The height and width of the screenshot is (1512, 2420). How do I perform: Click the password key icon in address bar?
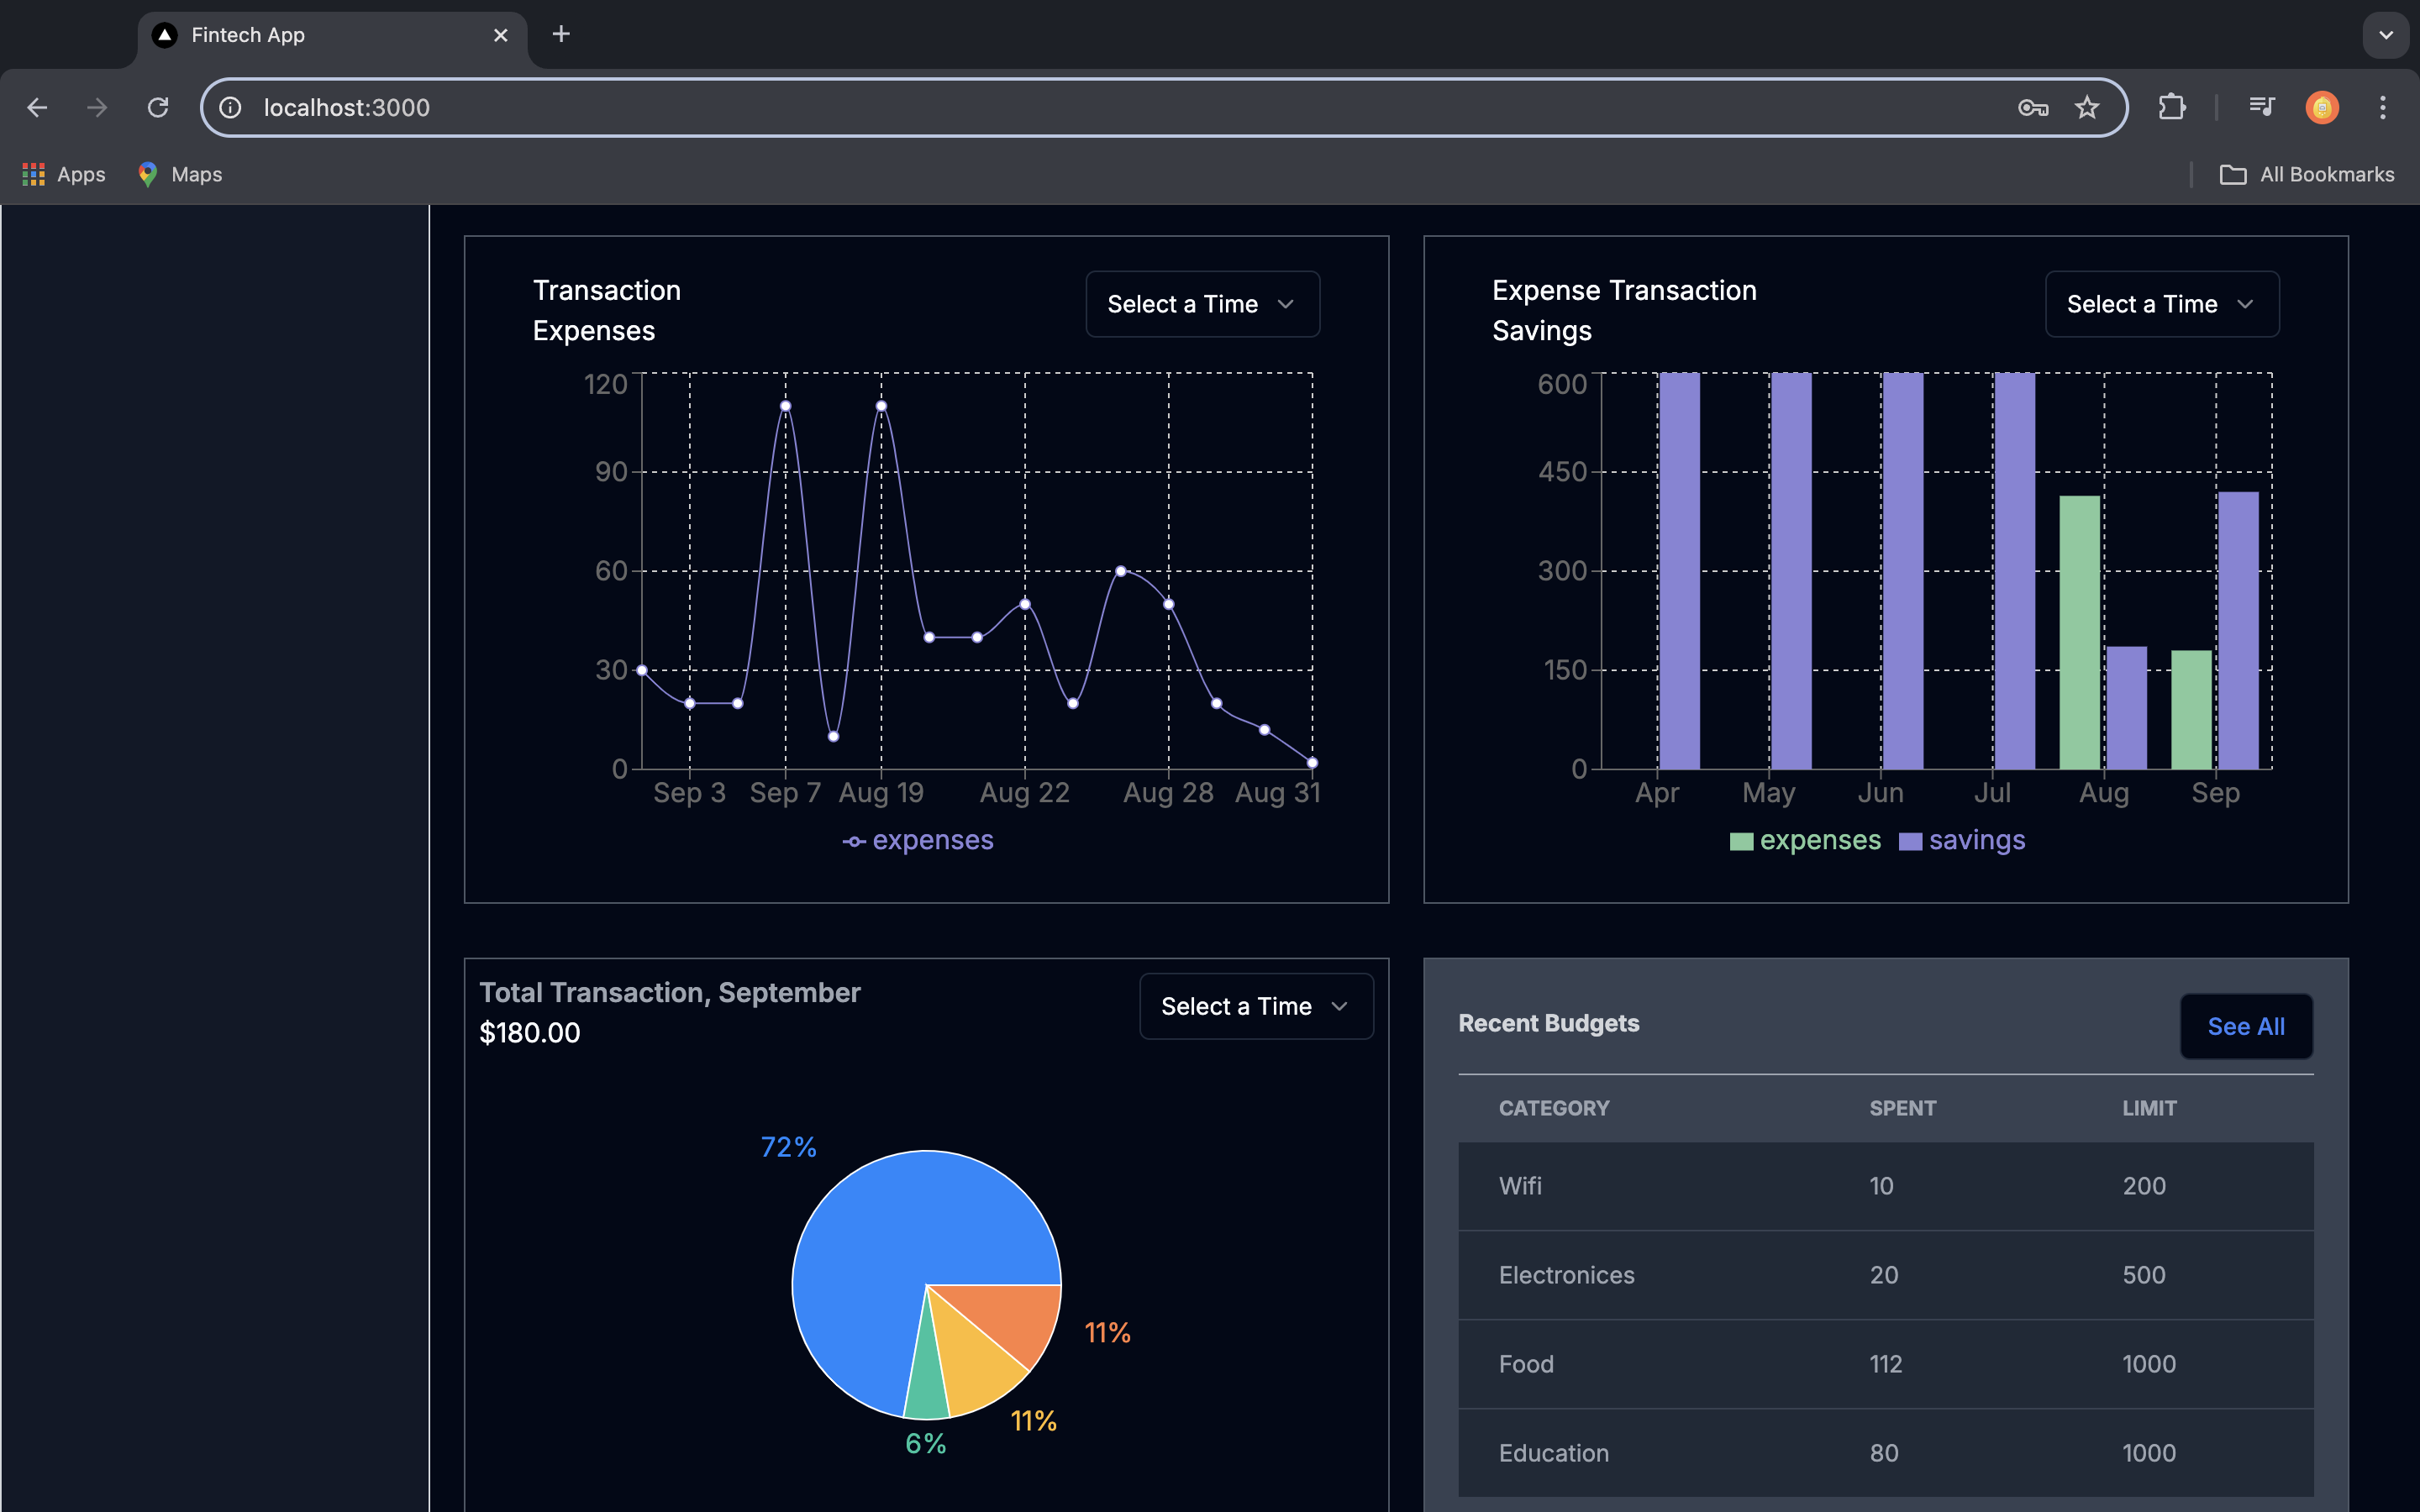click(x=2032, y=107)
